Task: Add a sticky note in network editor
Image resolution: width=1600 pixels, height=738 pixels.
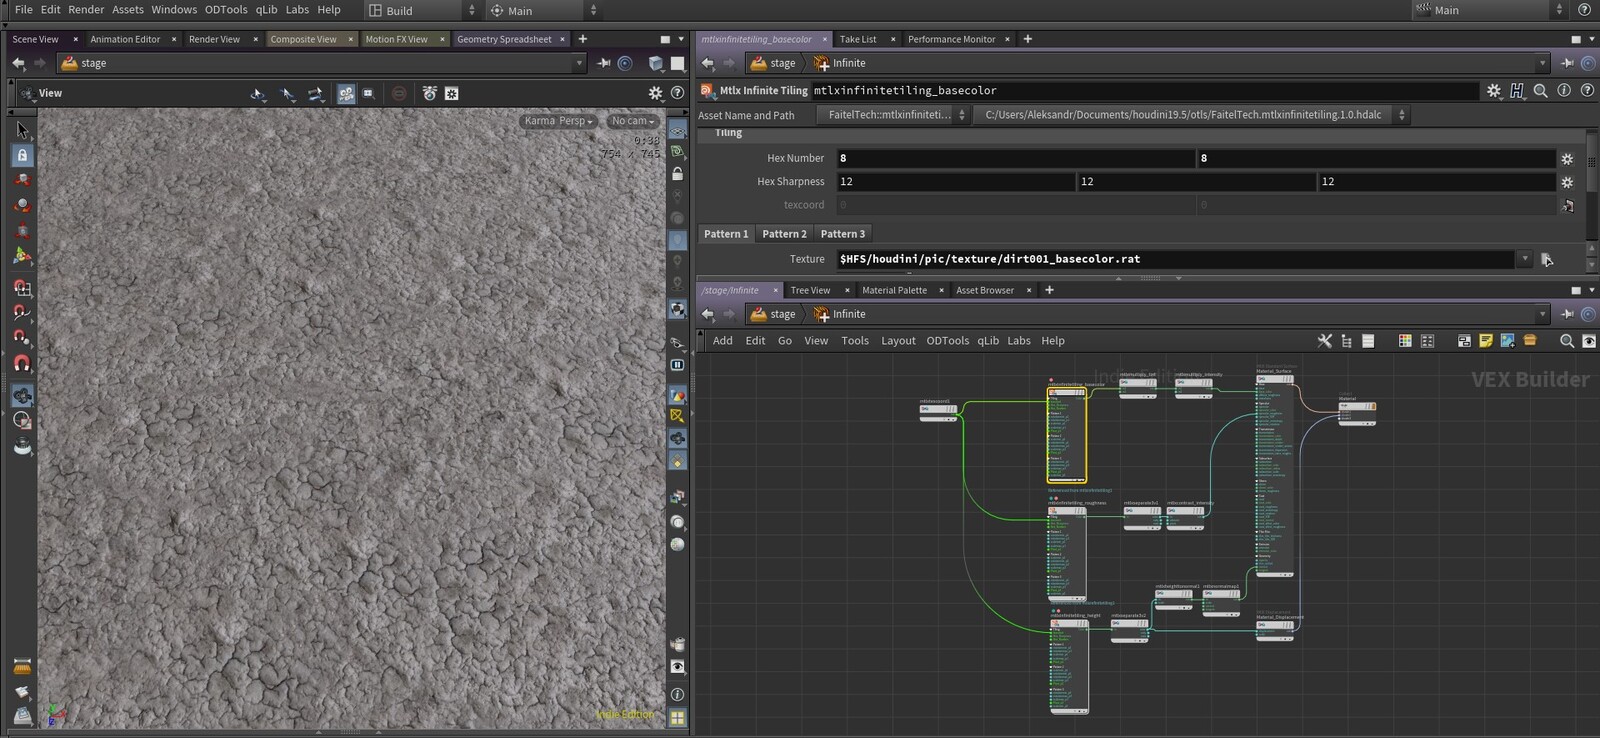Action: (x=1486, y=341)
